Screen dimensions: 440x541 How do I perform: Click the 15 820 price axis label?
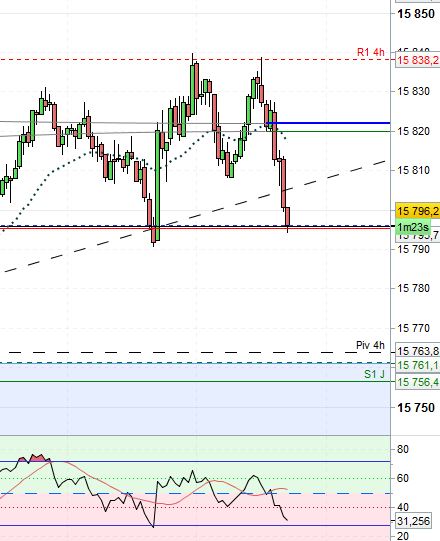coord(413,131)
